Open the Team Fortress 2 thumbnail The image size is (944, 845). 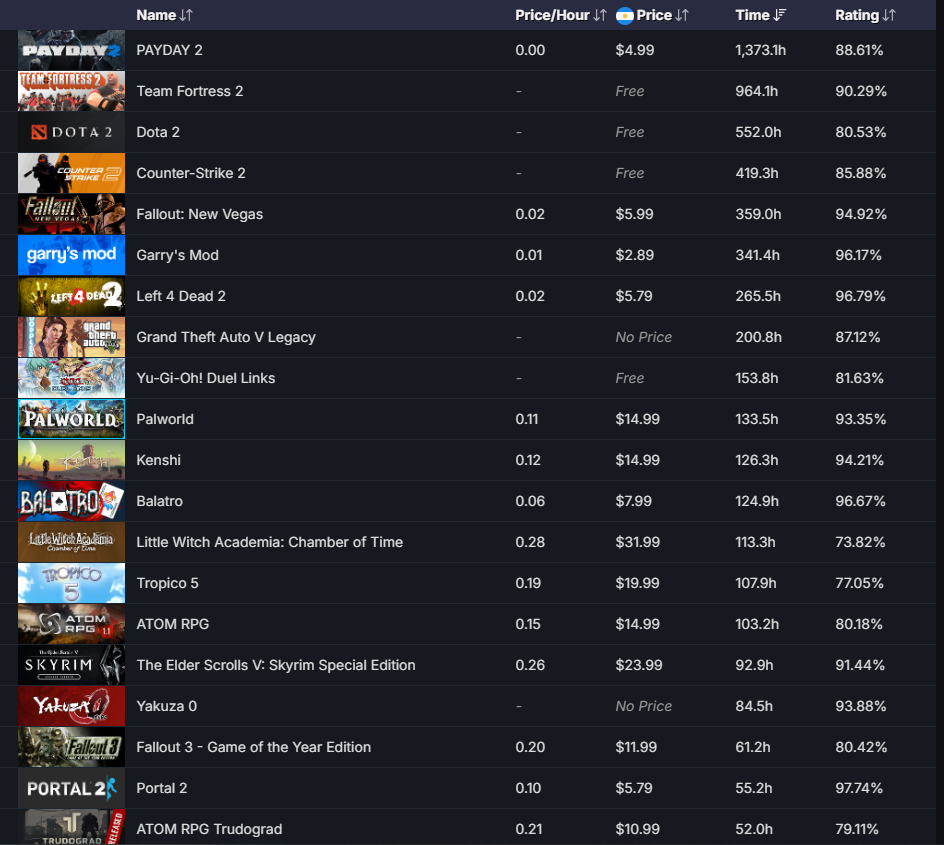click(72, 91)
